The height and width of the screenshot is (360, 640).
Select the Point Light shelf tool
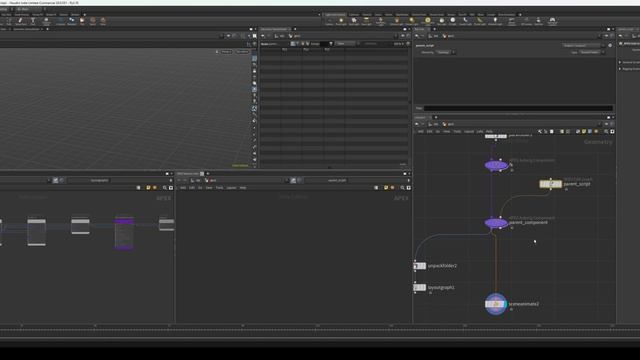[x=341, y=21]
